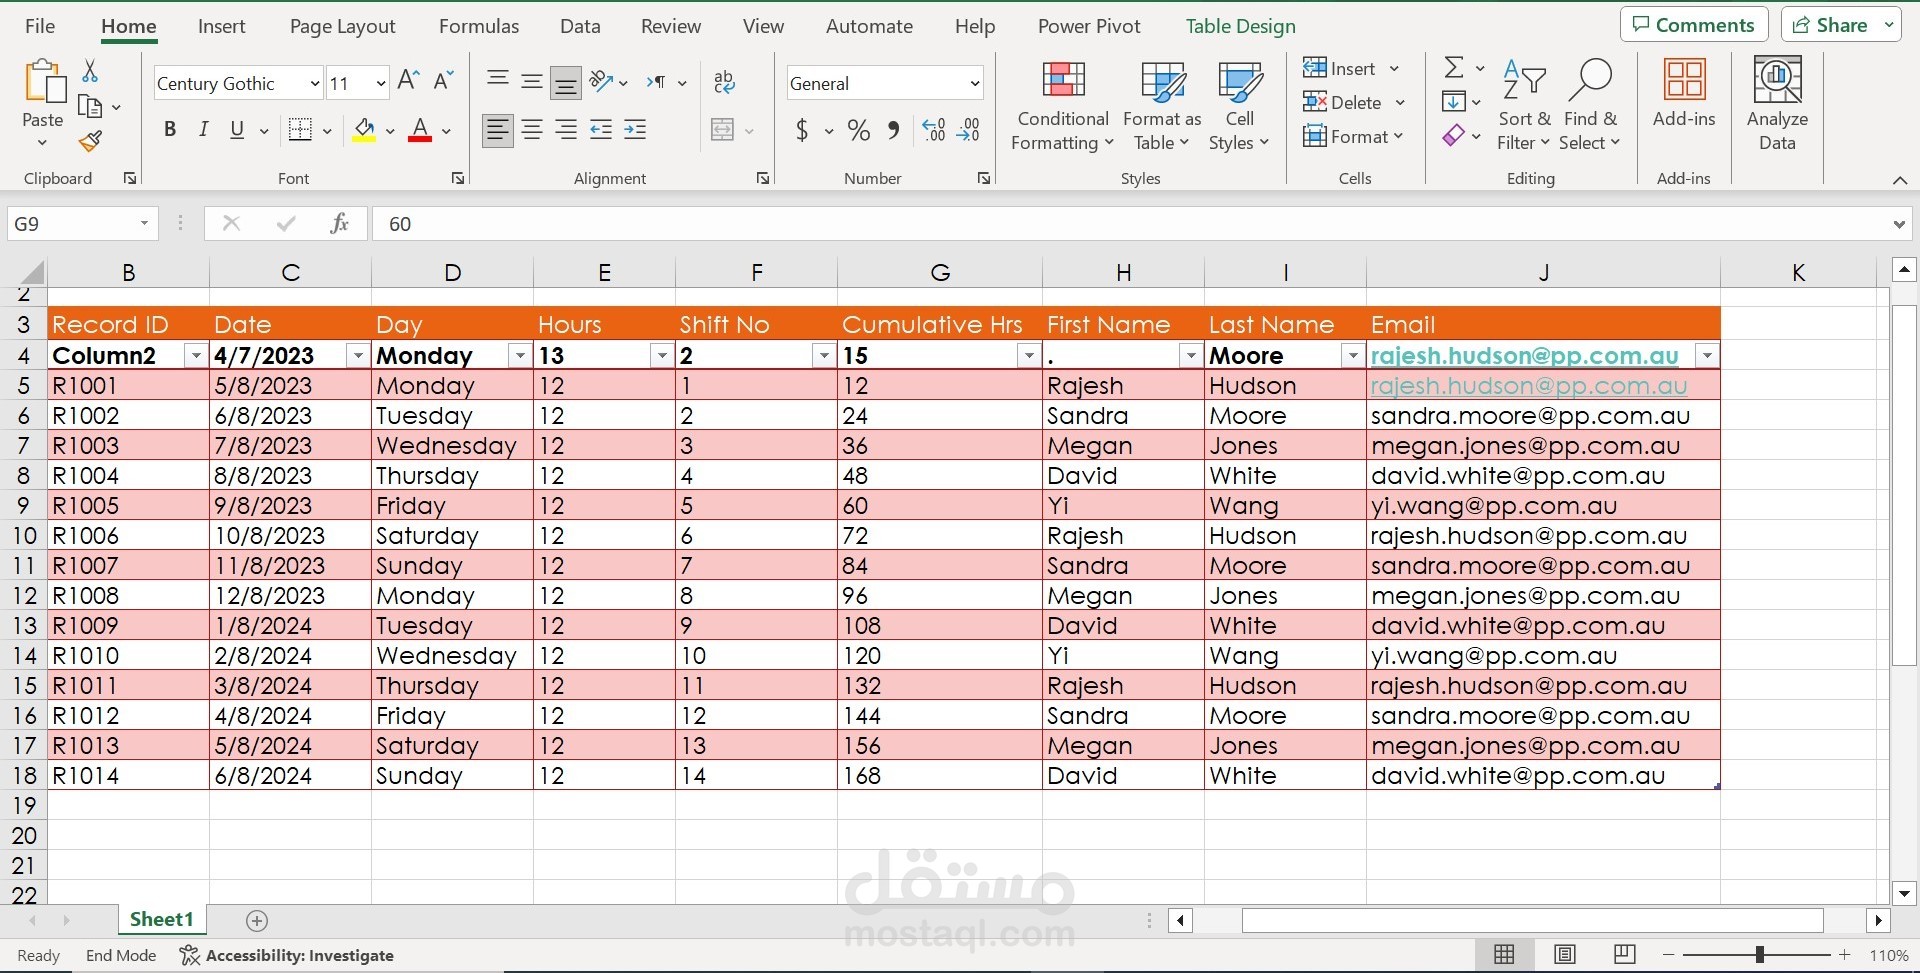This screenshot has height=973, width=1920.
Task: Click the Increase Font Size icon
Action: click(408, 81)
